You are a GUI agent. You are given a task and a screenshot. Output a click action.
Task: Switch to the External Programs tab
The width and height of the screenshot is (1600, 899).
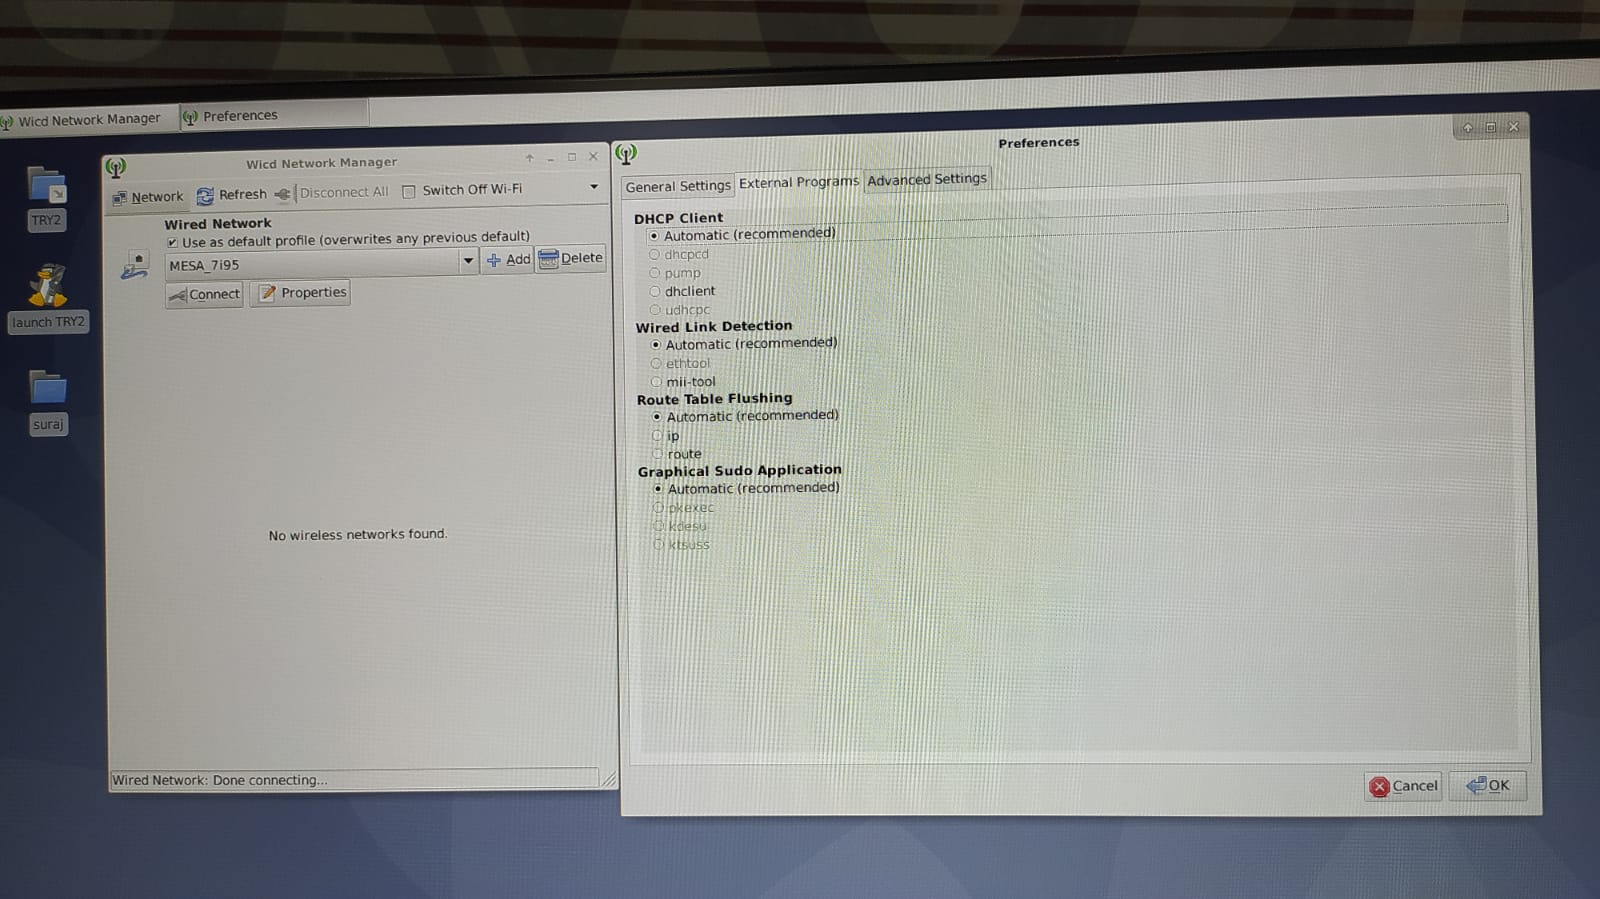[798, 182]
